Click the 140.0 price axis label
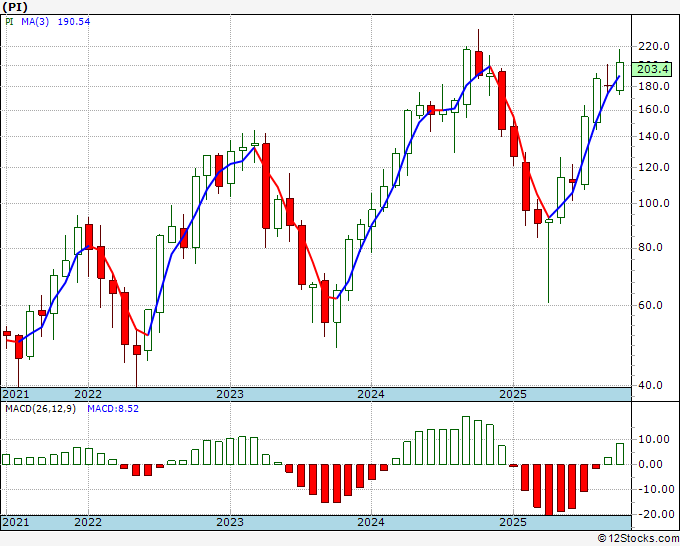 654,136
